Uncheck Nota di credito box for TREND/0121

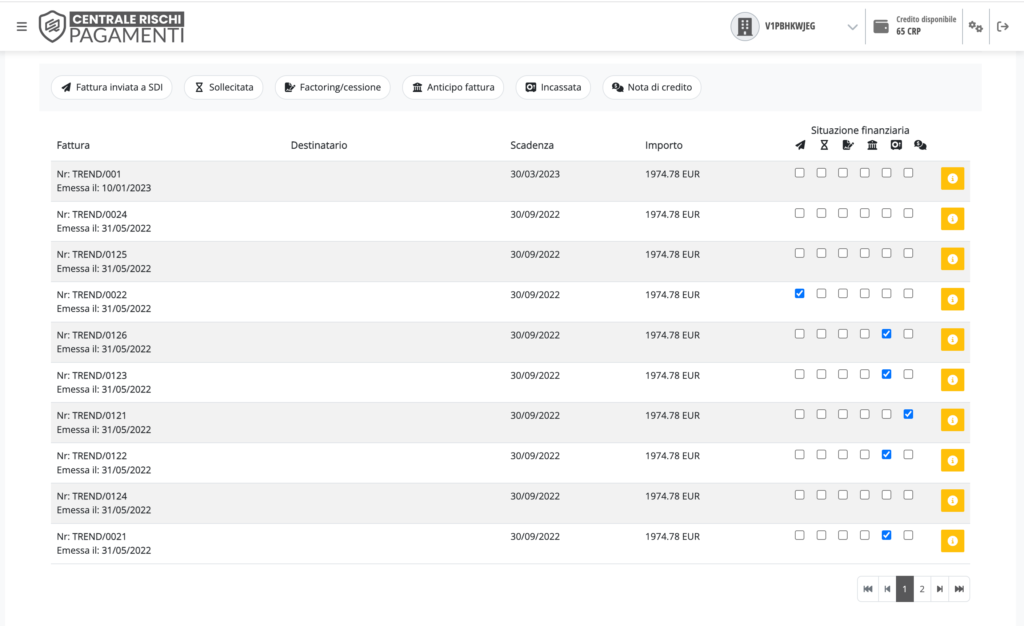[908, 415]
